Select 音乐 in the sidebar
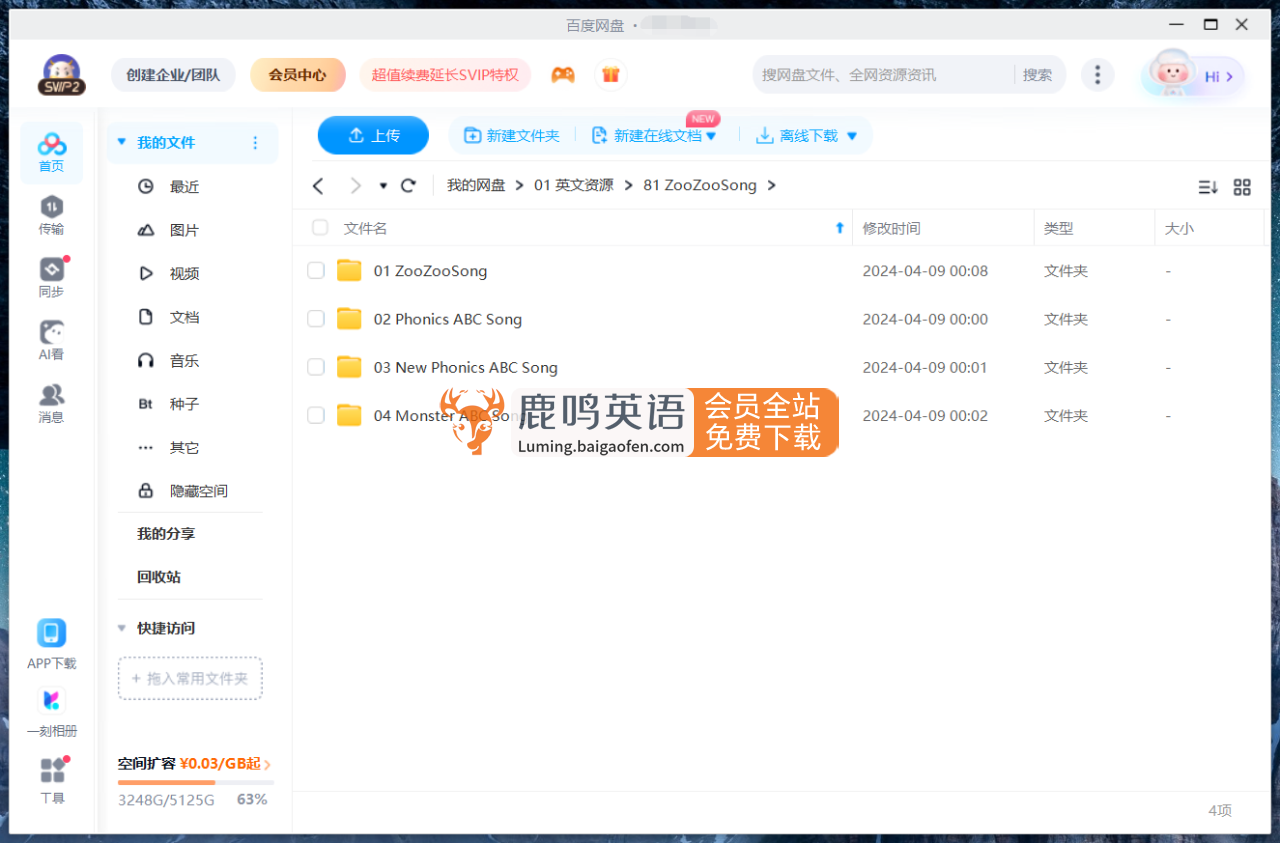1280x843 pixels. pos(185,361)
